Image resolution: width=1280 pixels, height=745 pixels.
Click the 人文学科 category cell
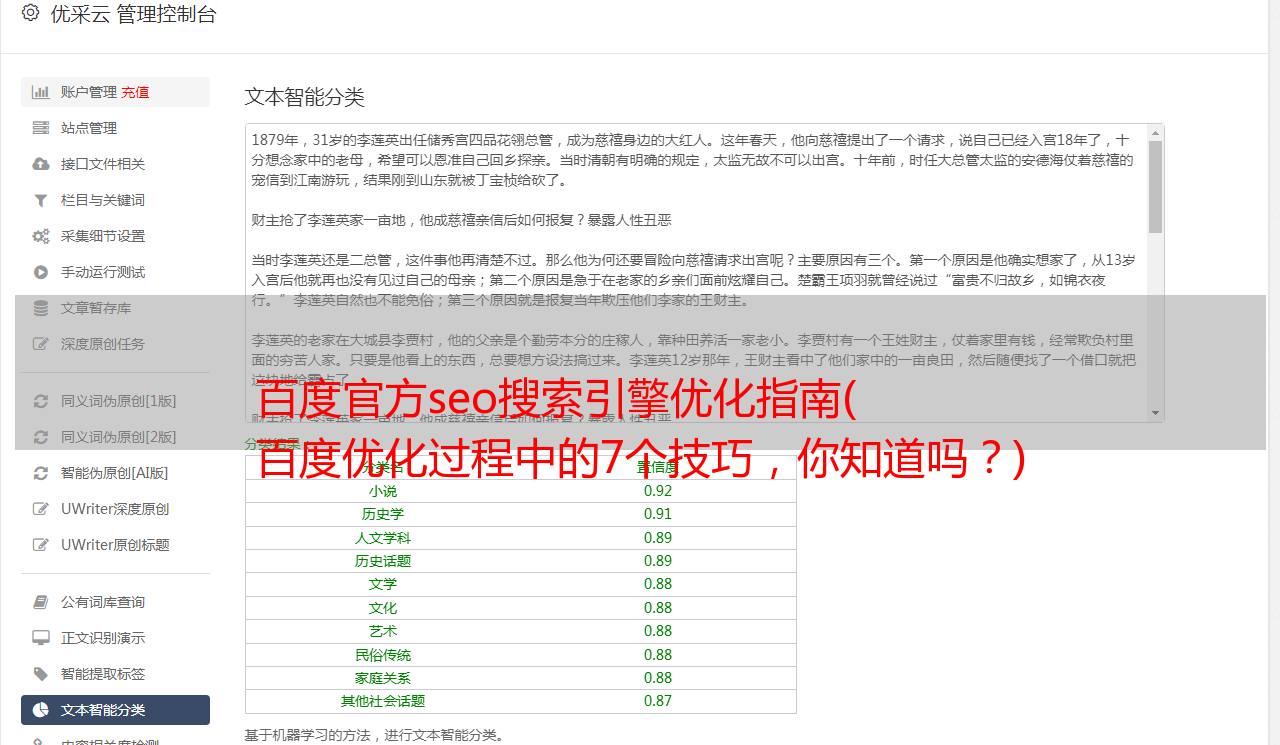[383, 538]
